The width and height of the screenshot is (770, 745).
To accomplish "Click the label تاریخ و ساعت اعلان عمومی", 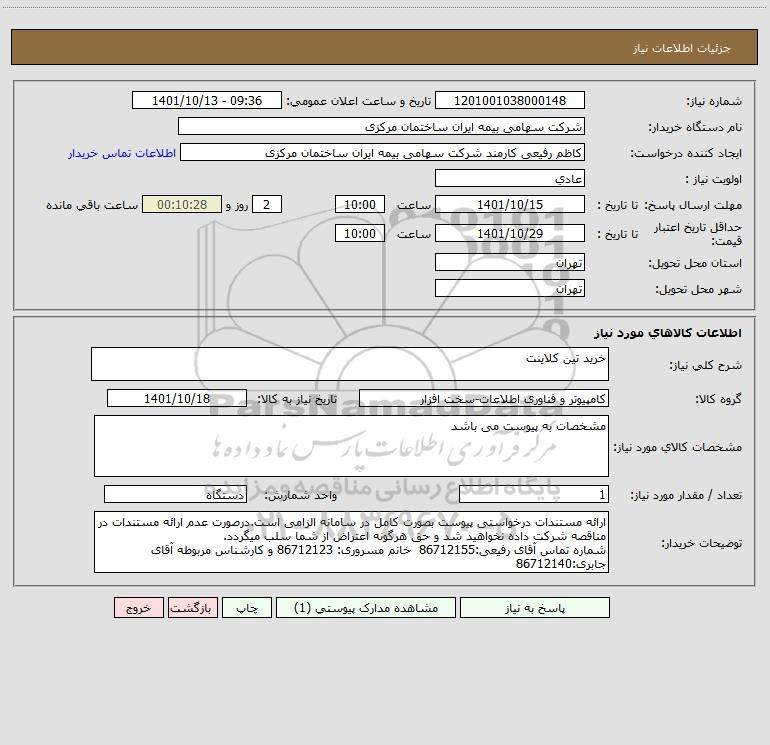I will [359, 101].
